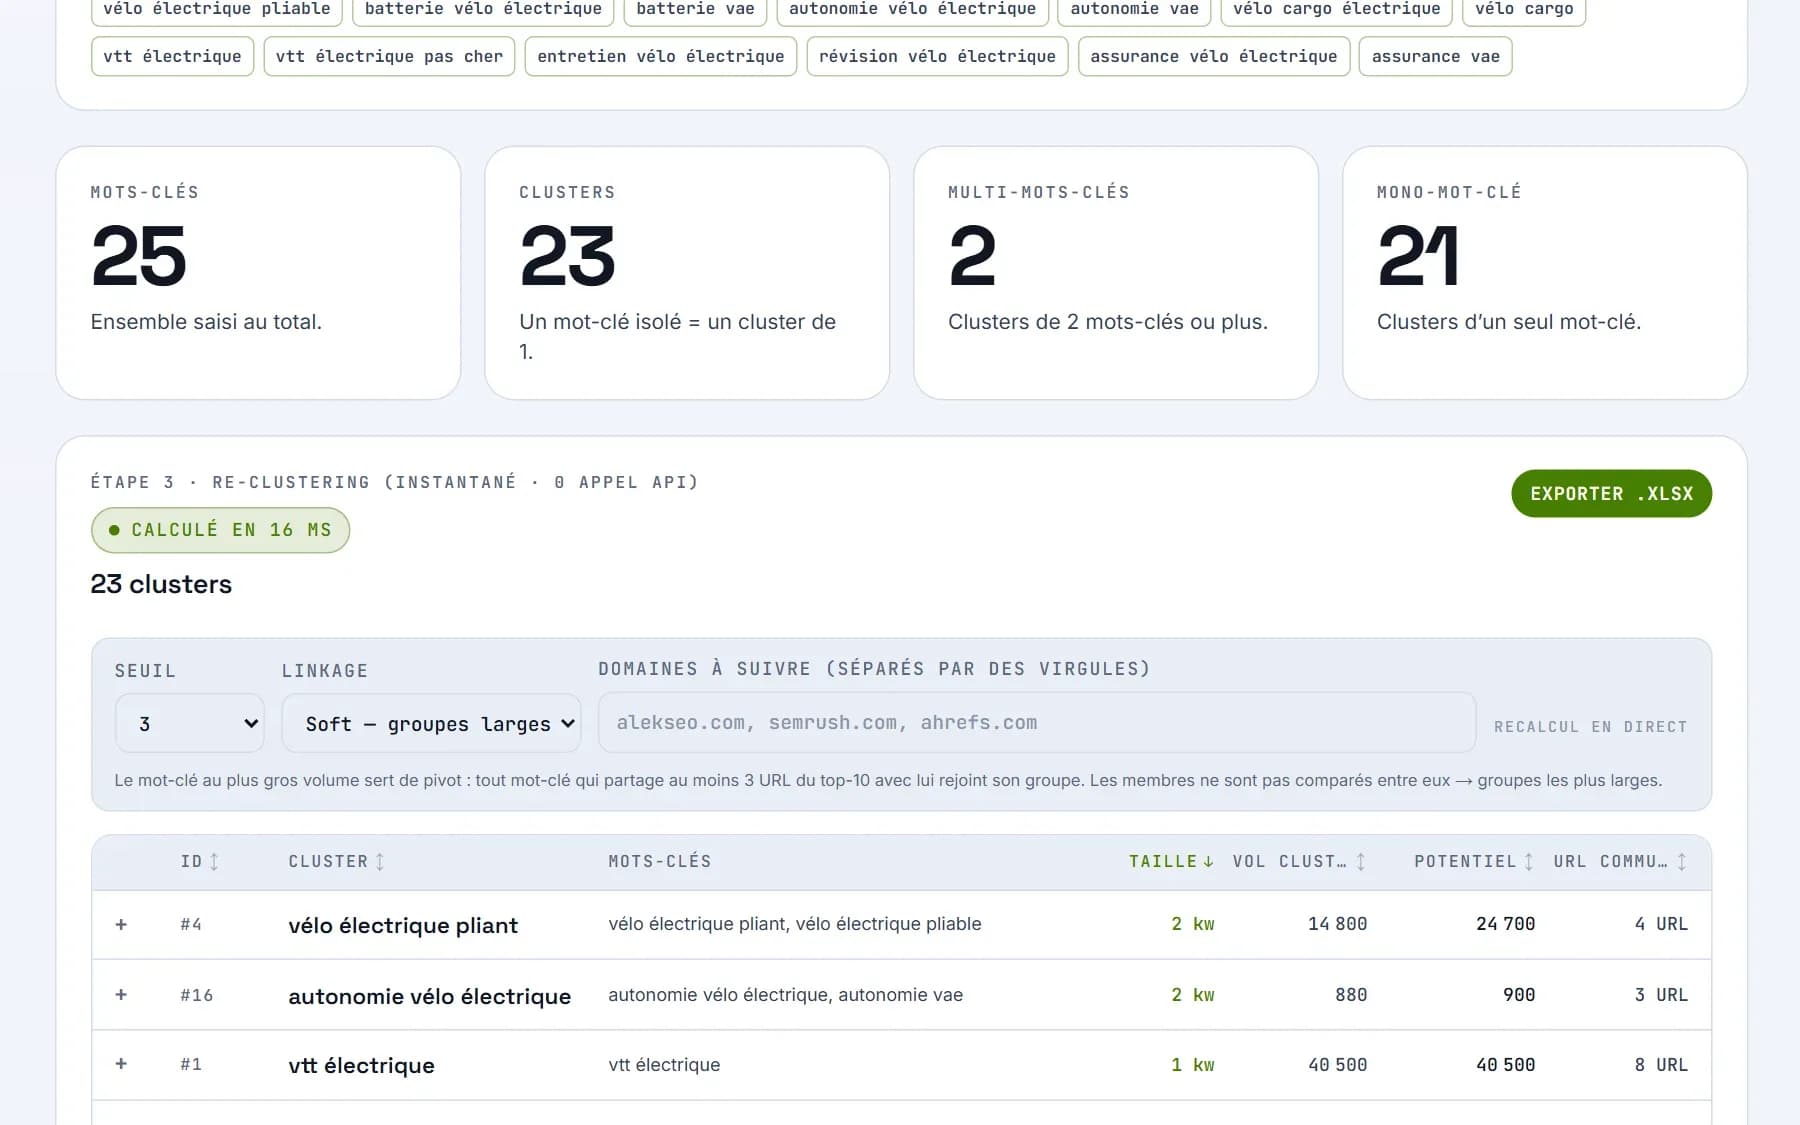Click the 'vtt électrique' keyword tag

pyautogui.click(x=172, y=56)
